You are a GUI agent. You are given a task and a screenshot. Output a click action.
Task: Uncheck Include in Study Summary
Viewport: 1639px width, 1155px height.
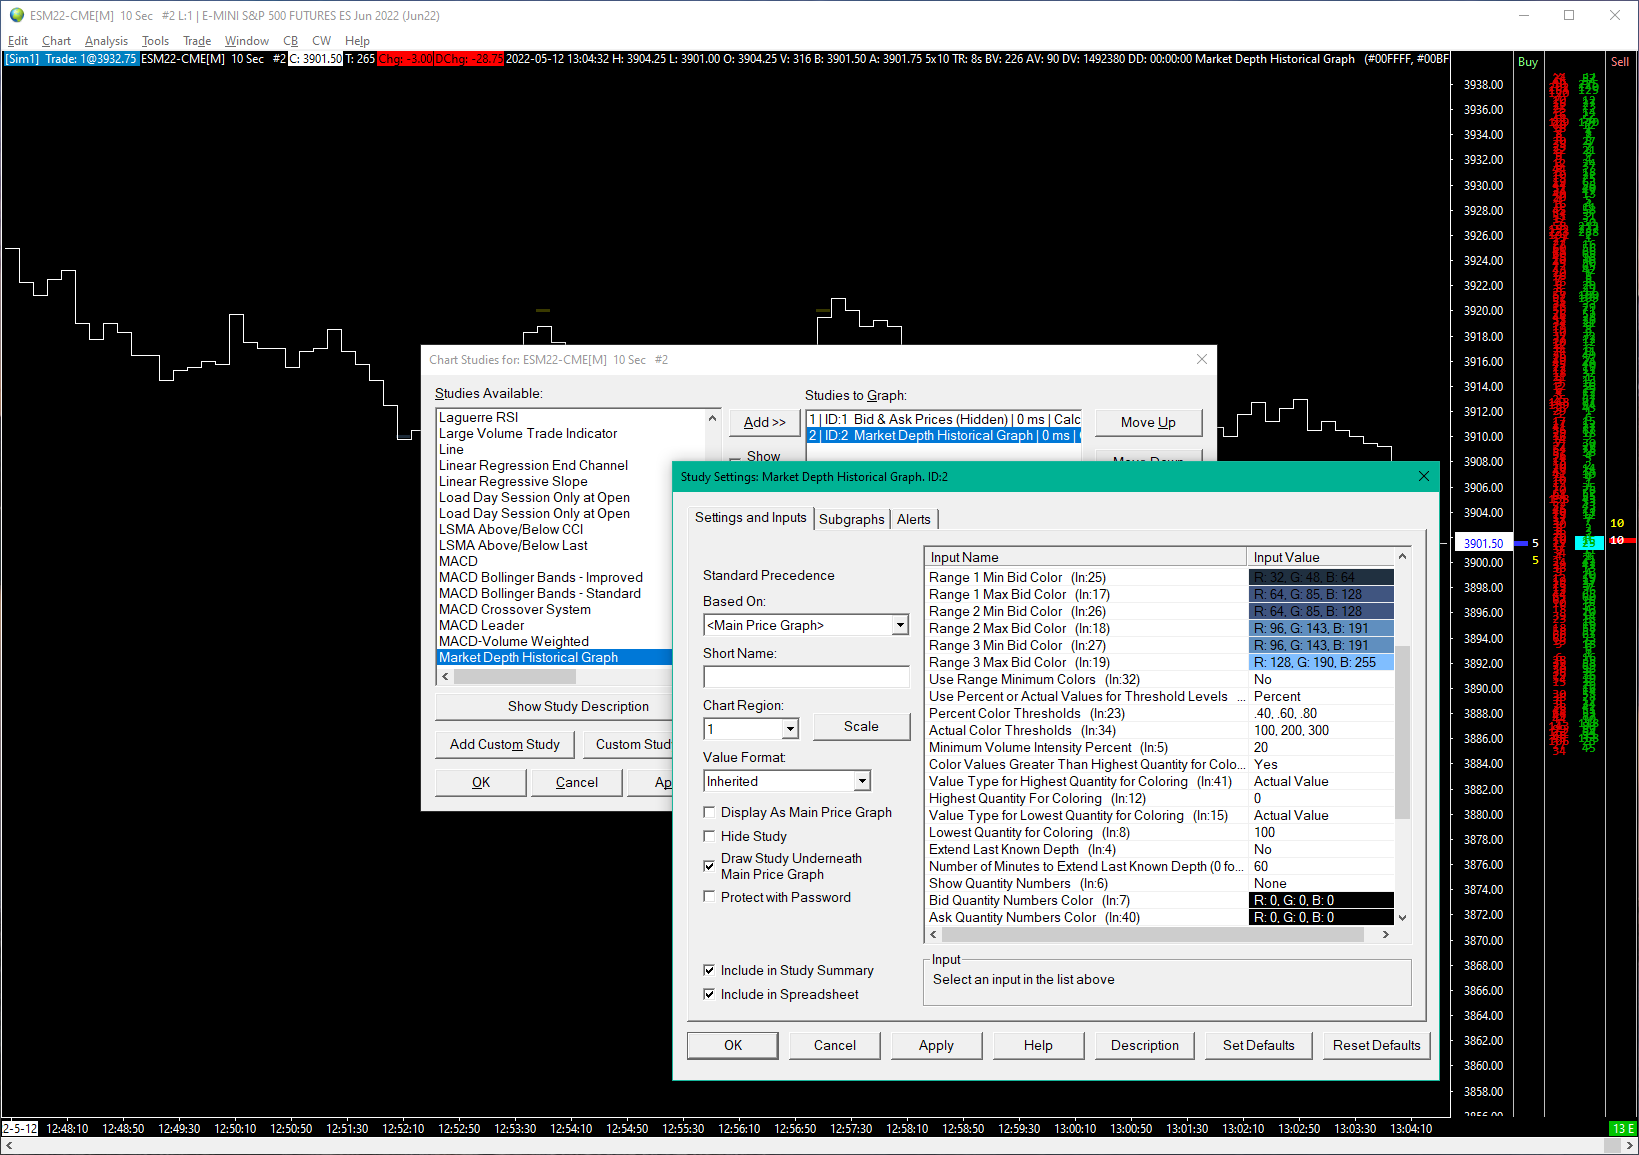pos(709,970)
